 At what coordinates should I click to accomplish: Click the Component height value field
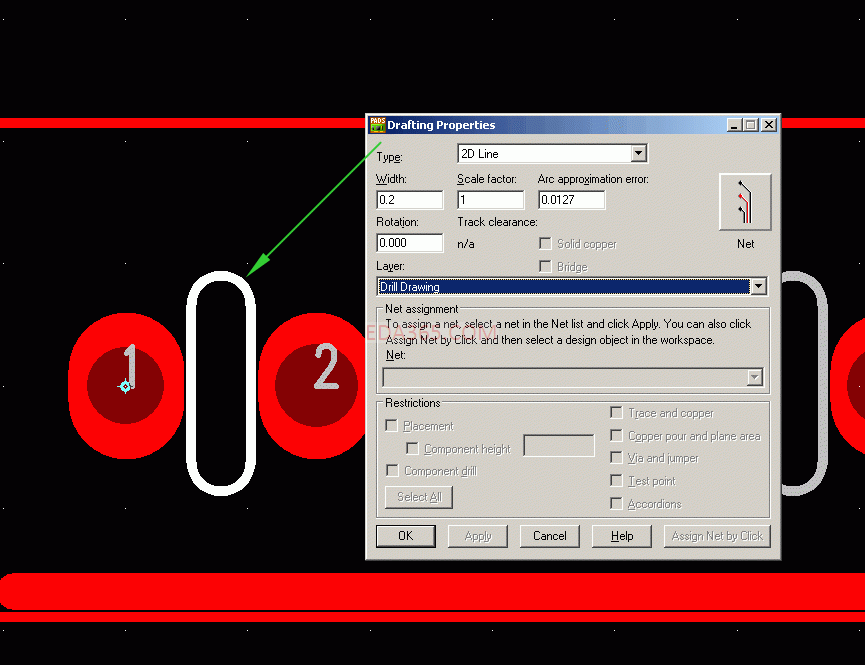pos(559,446)
